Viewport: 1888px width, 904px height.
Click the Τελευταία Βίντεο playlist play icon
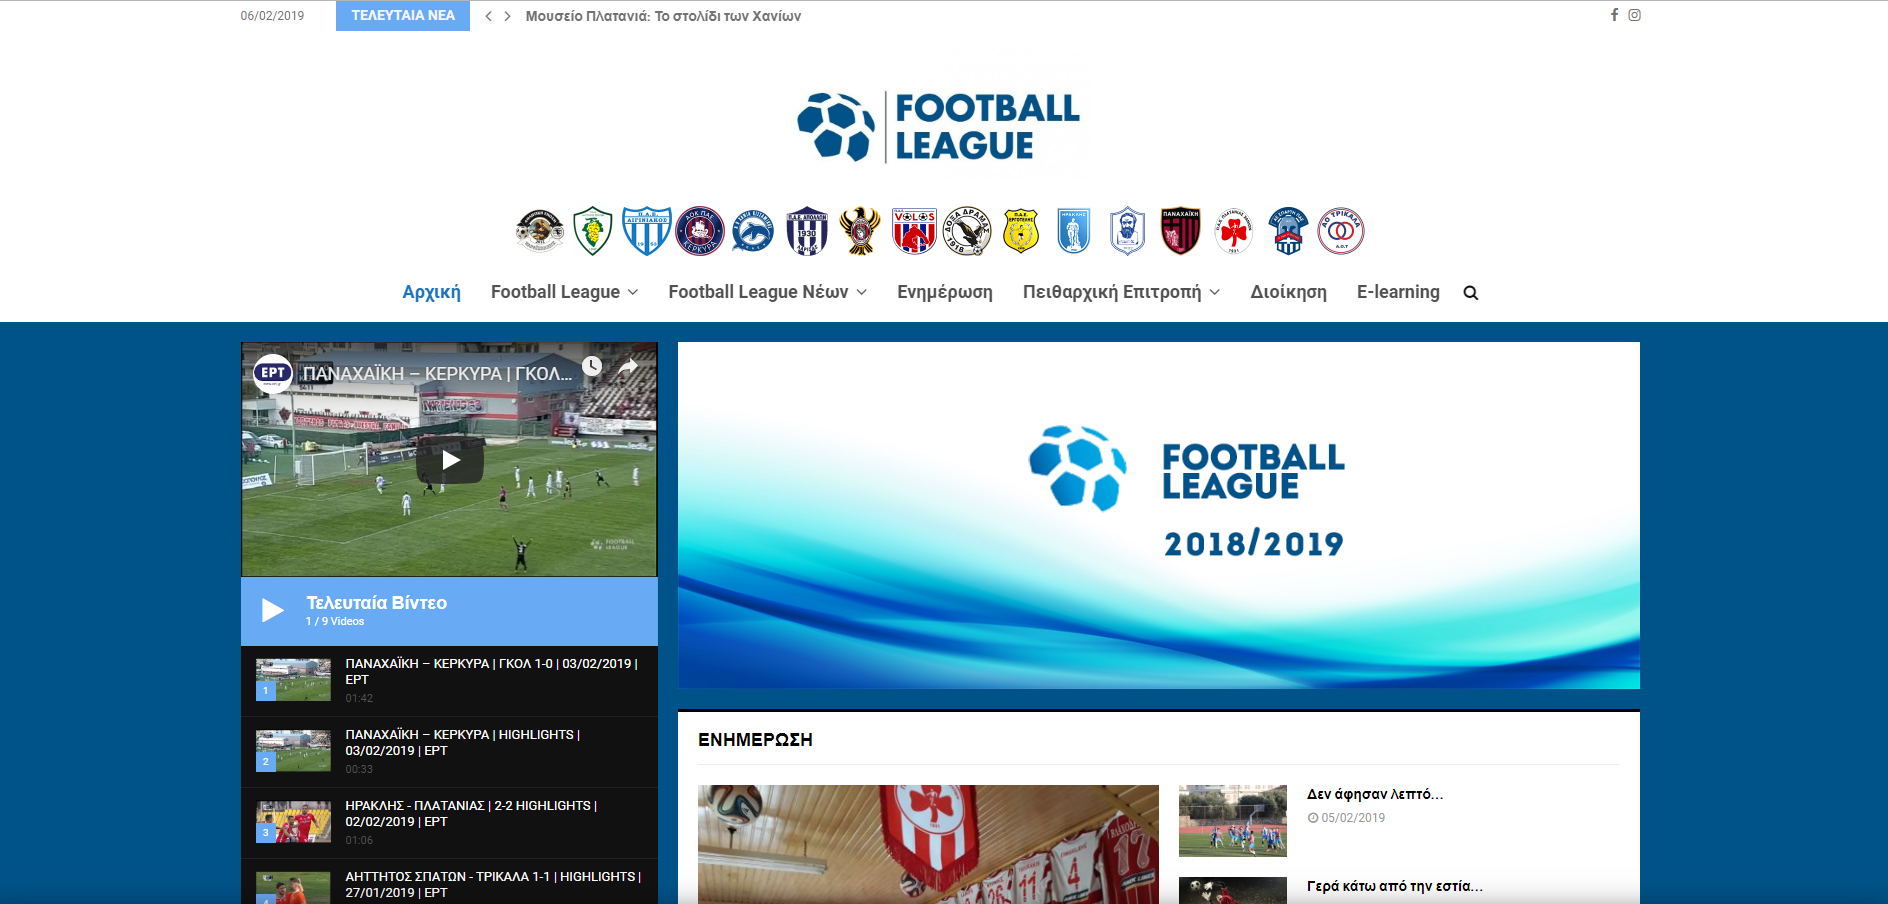[272, 610]
